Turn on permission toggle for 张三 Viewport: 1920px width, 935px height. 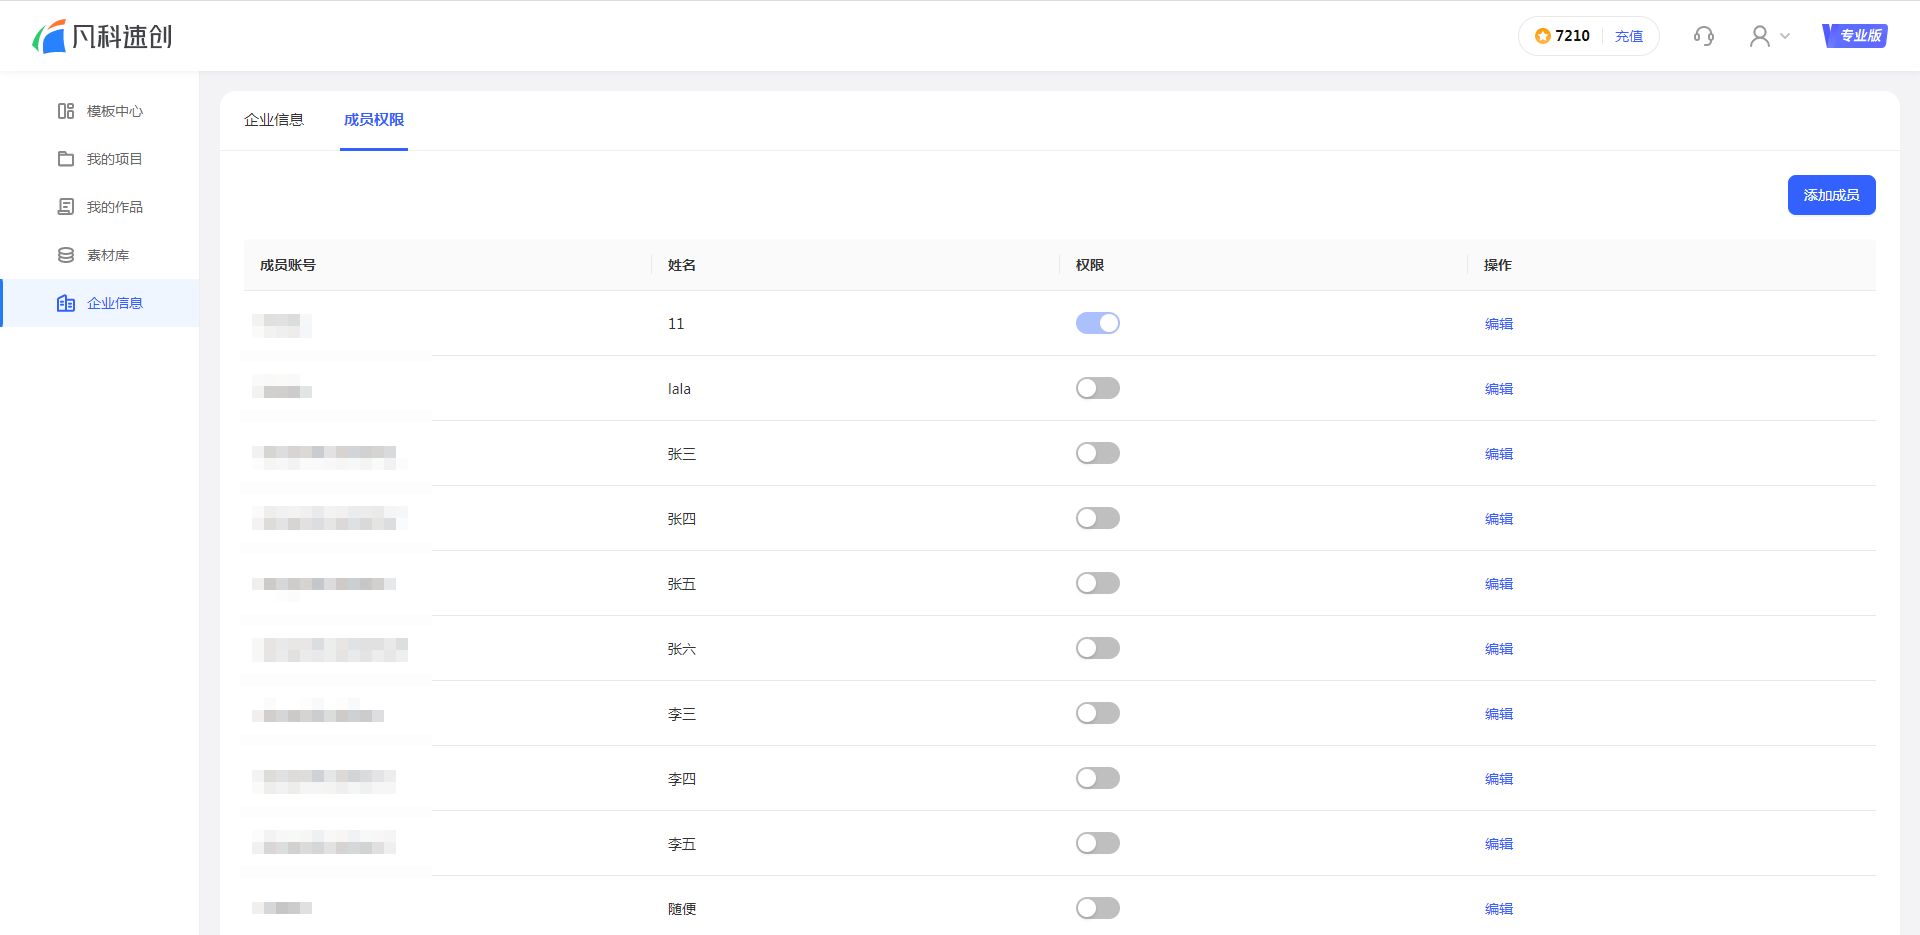point(1097,453)
